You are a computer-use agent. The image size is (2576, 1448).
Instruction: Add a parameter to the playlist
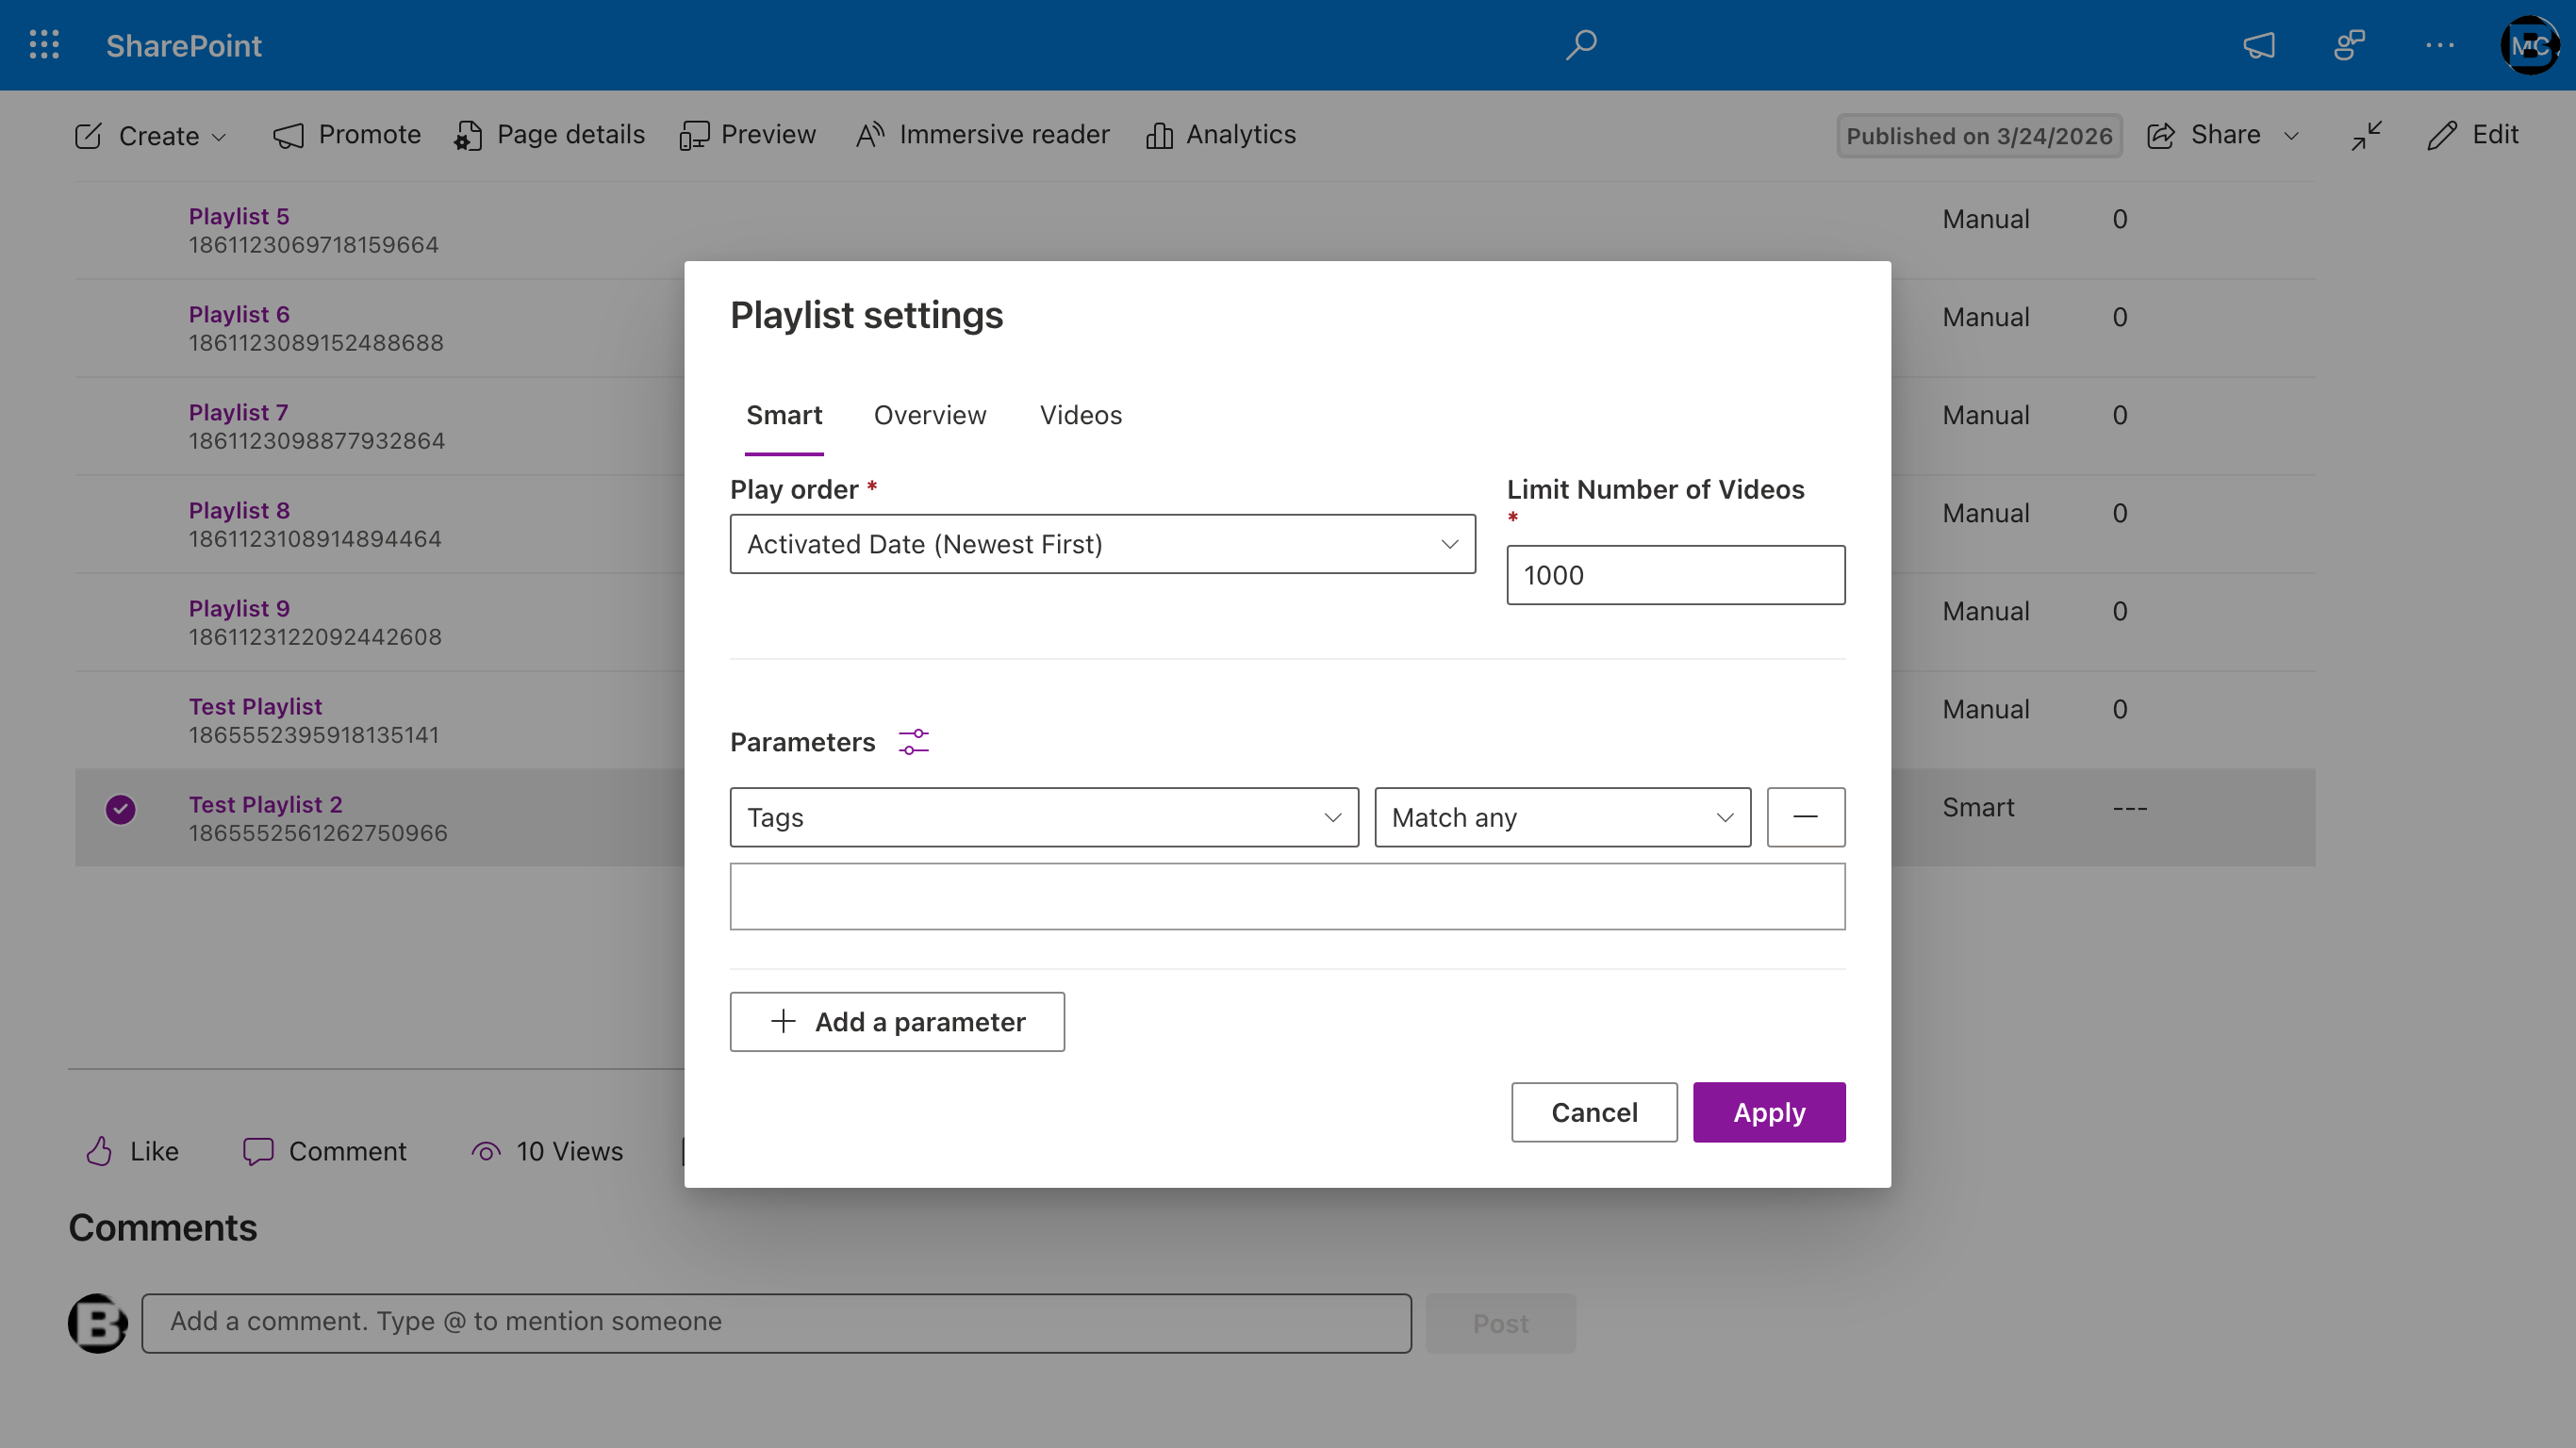pyautogui.click(x=897, y=1021)
